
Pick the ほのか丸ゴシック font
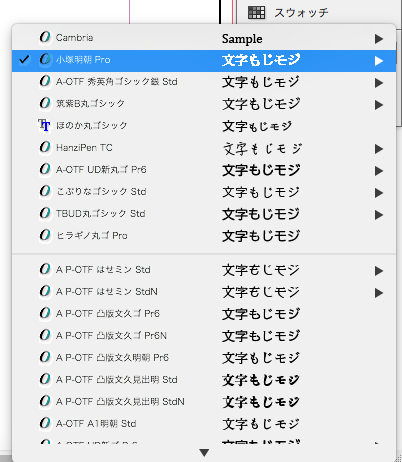point(204,126)
